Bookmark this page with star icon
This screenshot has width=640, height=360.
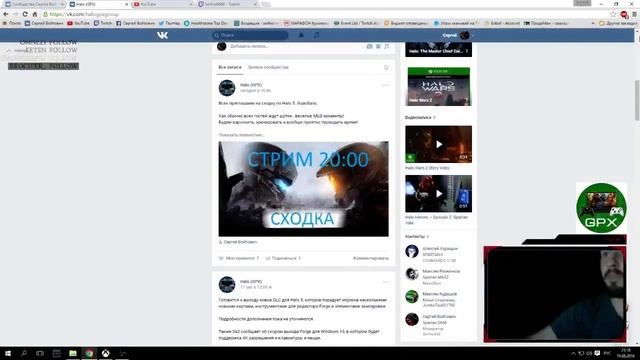point(613,14)
